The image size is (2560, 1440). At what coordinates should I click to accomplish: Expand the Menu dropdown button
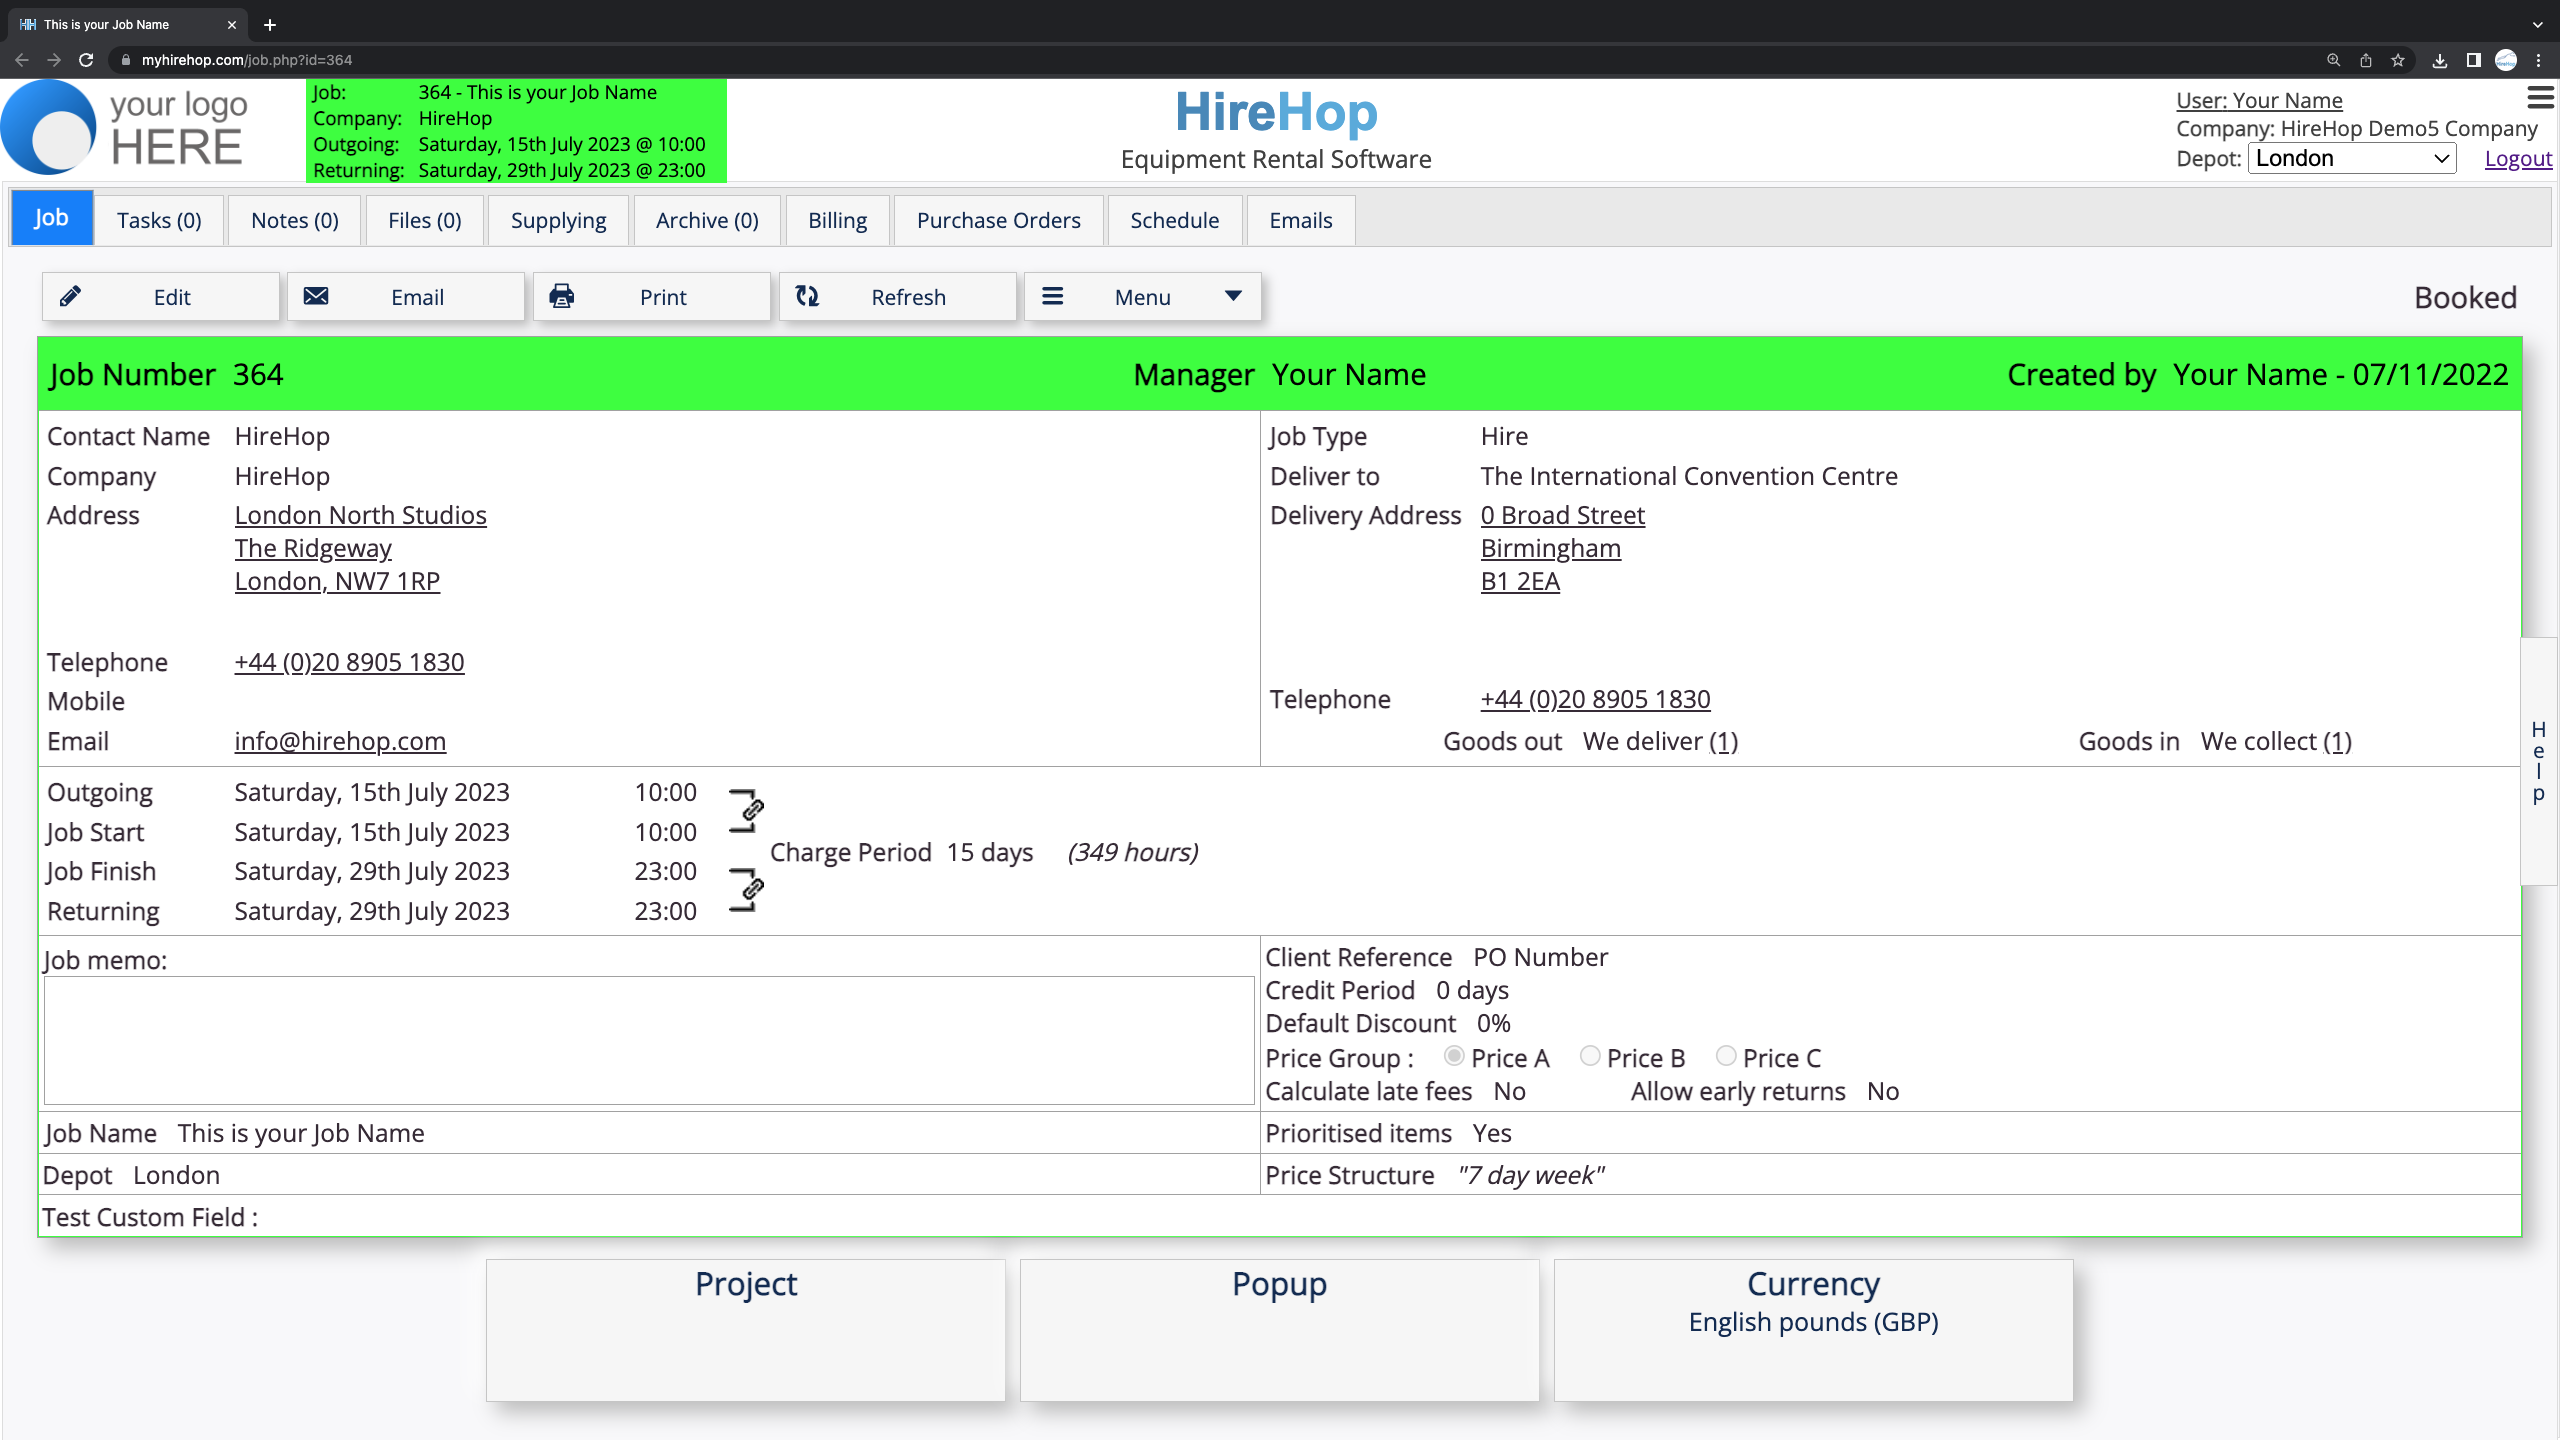tap(1142, 297)
